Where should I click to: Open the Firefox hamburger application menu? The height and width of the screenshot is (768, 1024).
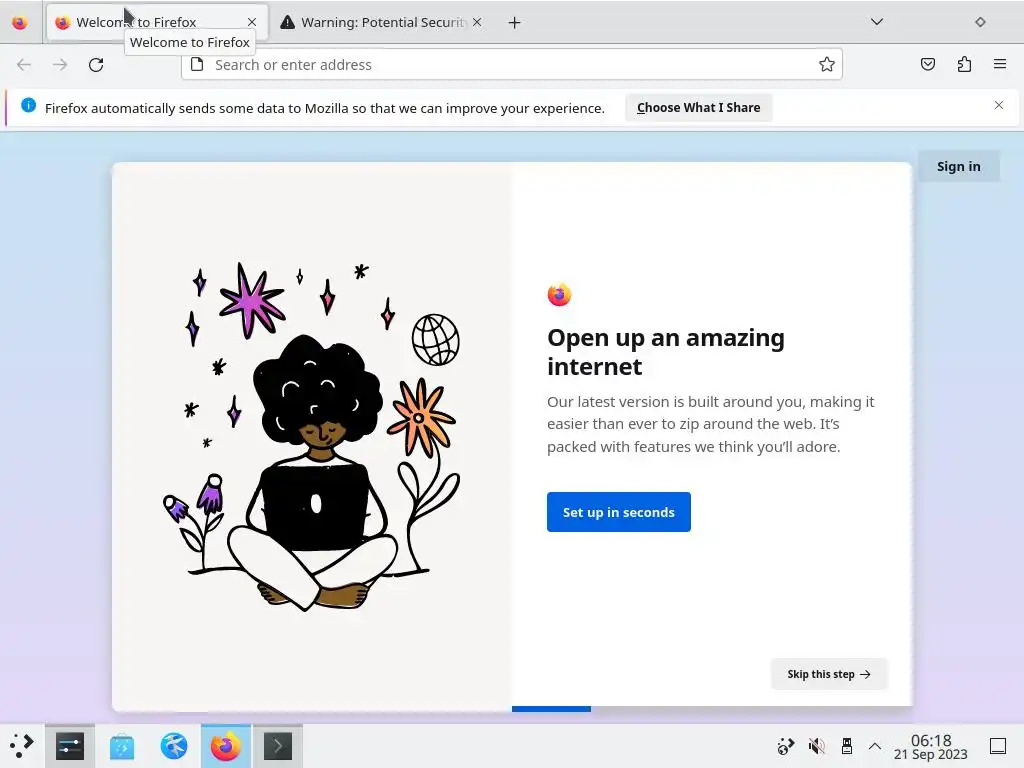[1000, 64]
